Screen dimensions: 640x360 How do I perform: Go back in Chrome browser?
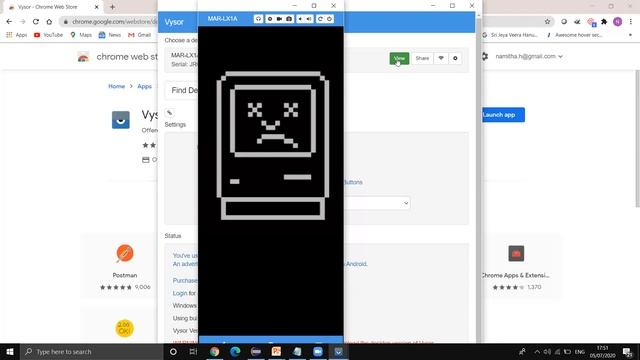pyautogui.click(x=9, y=22)
